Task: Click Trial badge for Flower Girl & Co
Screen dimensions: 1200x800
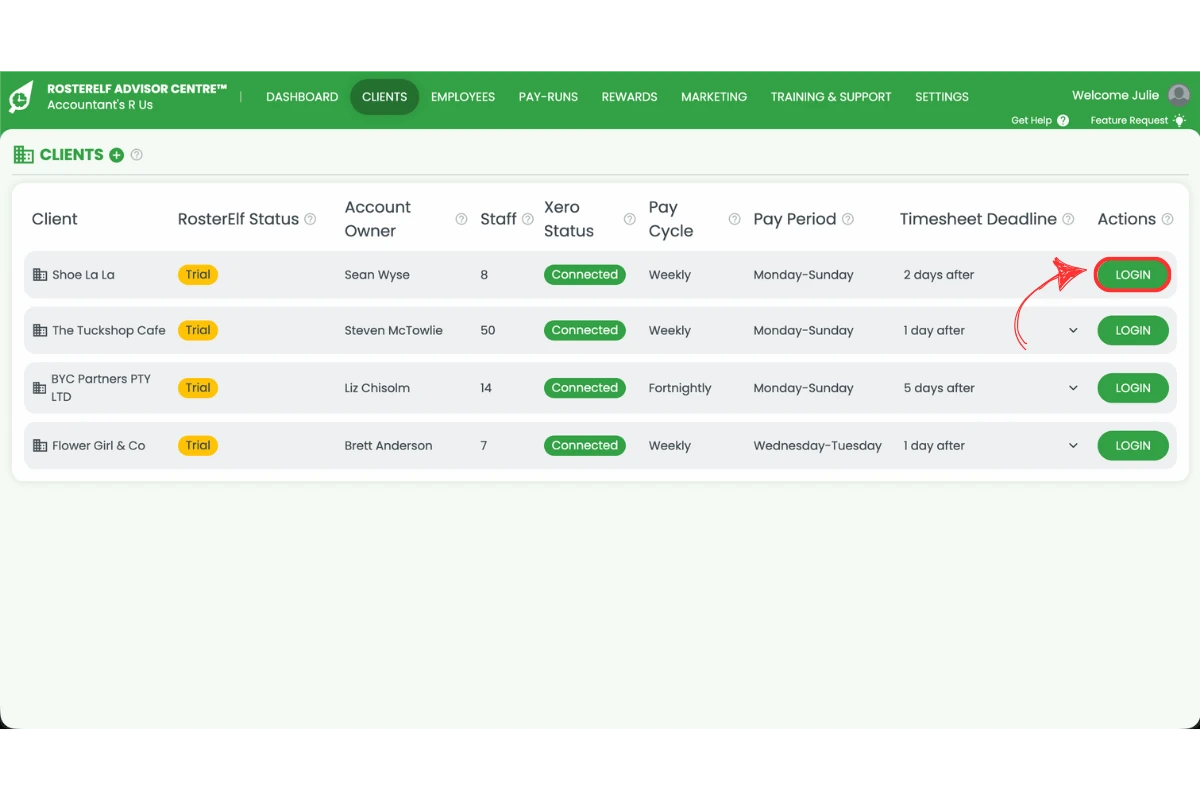Action: (x=198, y=445)
